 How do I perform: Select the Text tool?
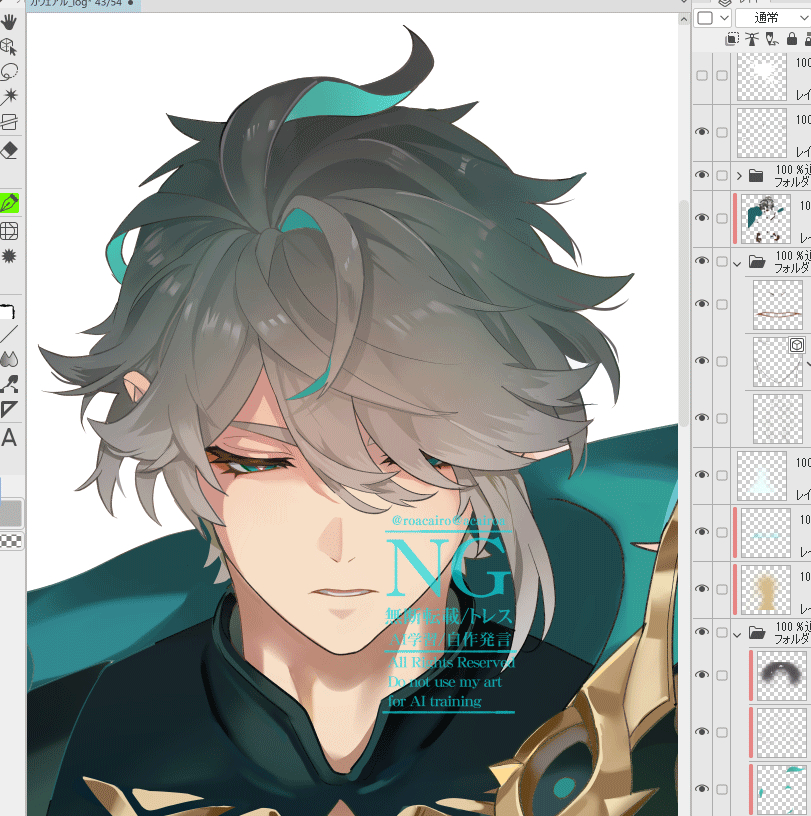[9, 438]
